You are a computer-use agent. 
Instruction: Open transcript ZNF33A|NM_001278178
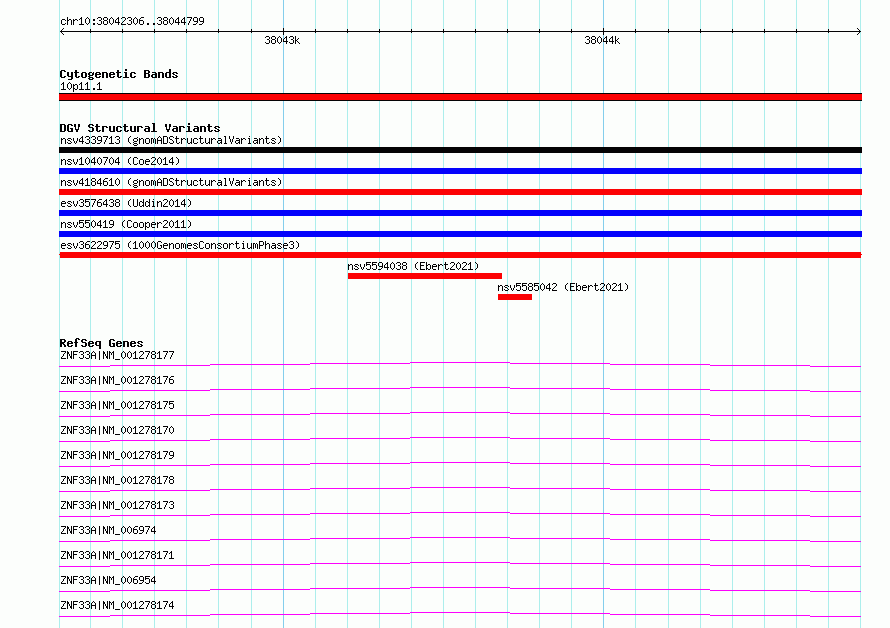coord(117,480)
